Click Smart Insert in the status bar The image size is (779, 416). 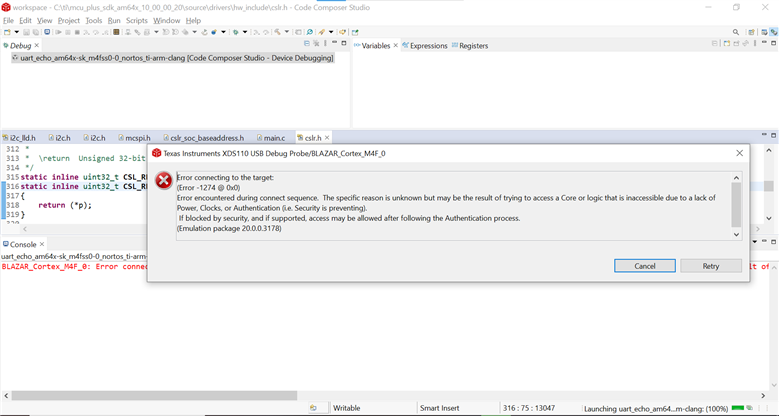[x=440, y=408]
